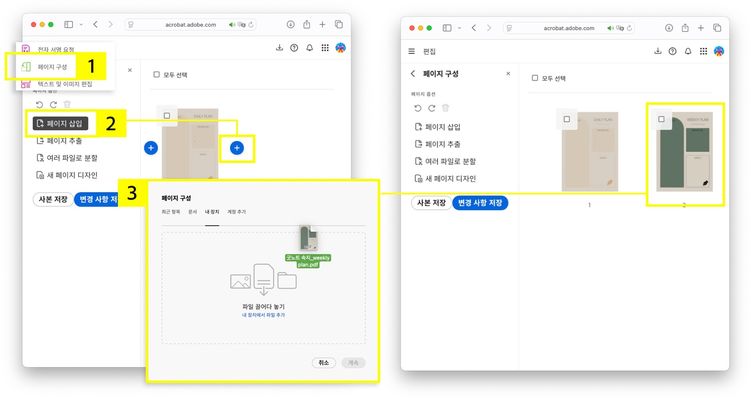Select the Daily Plan page thumbnail in right window
750x402 pixels.
tap(590, 152)
